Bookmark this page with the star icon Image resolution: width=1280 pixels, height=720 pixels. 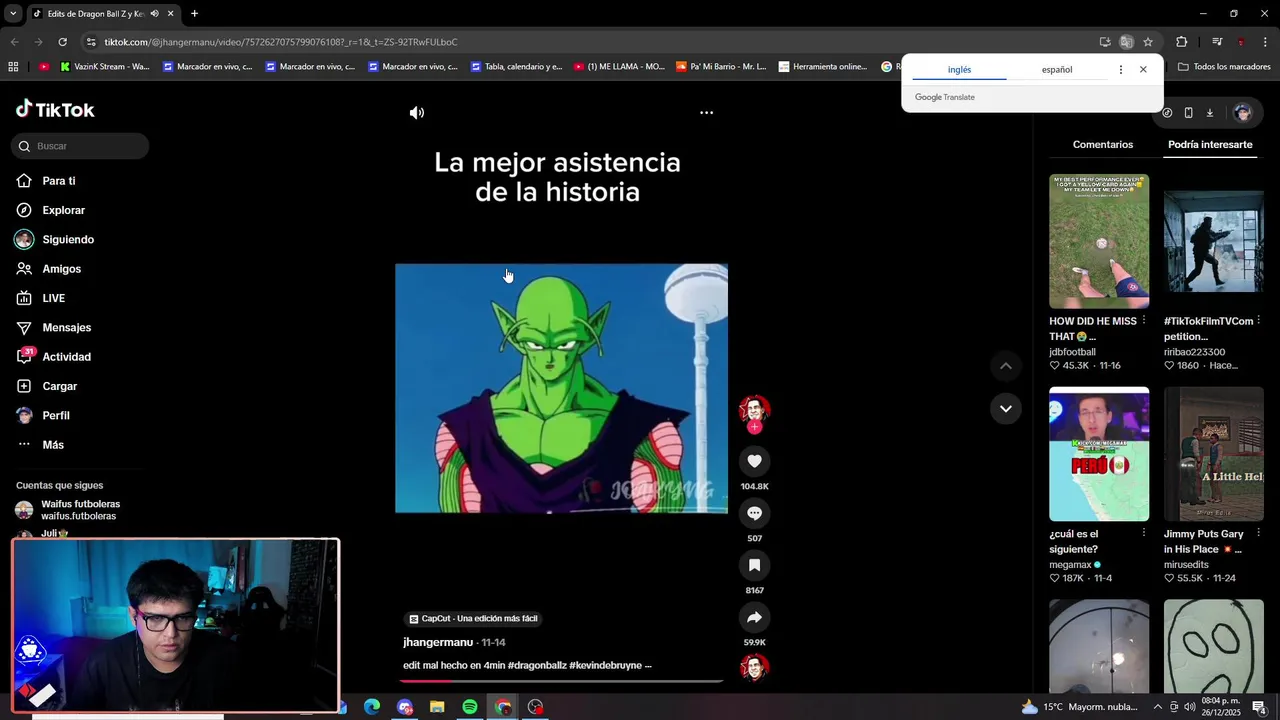[1148, 42]
